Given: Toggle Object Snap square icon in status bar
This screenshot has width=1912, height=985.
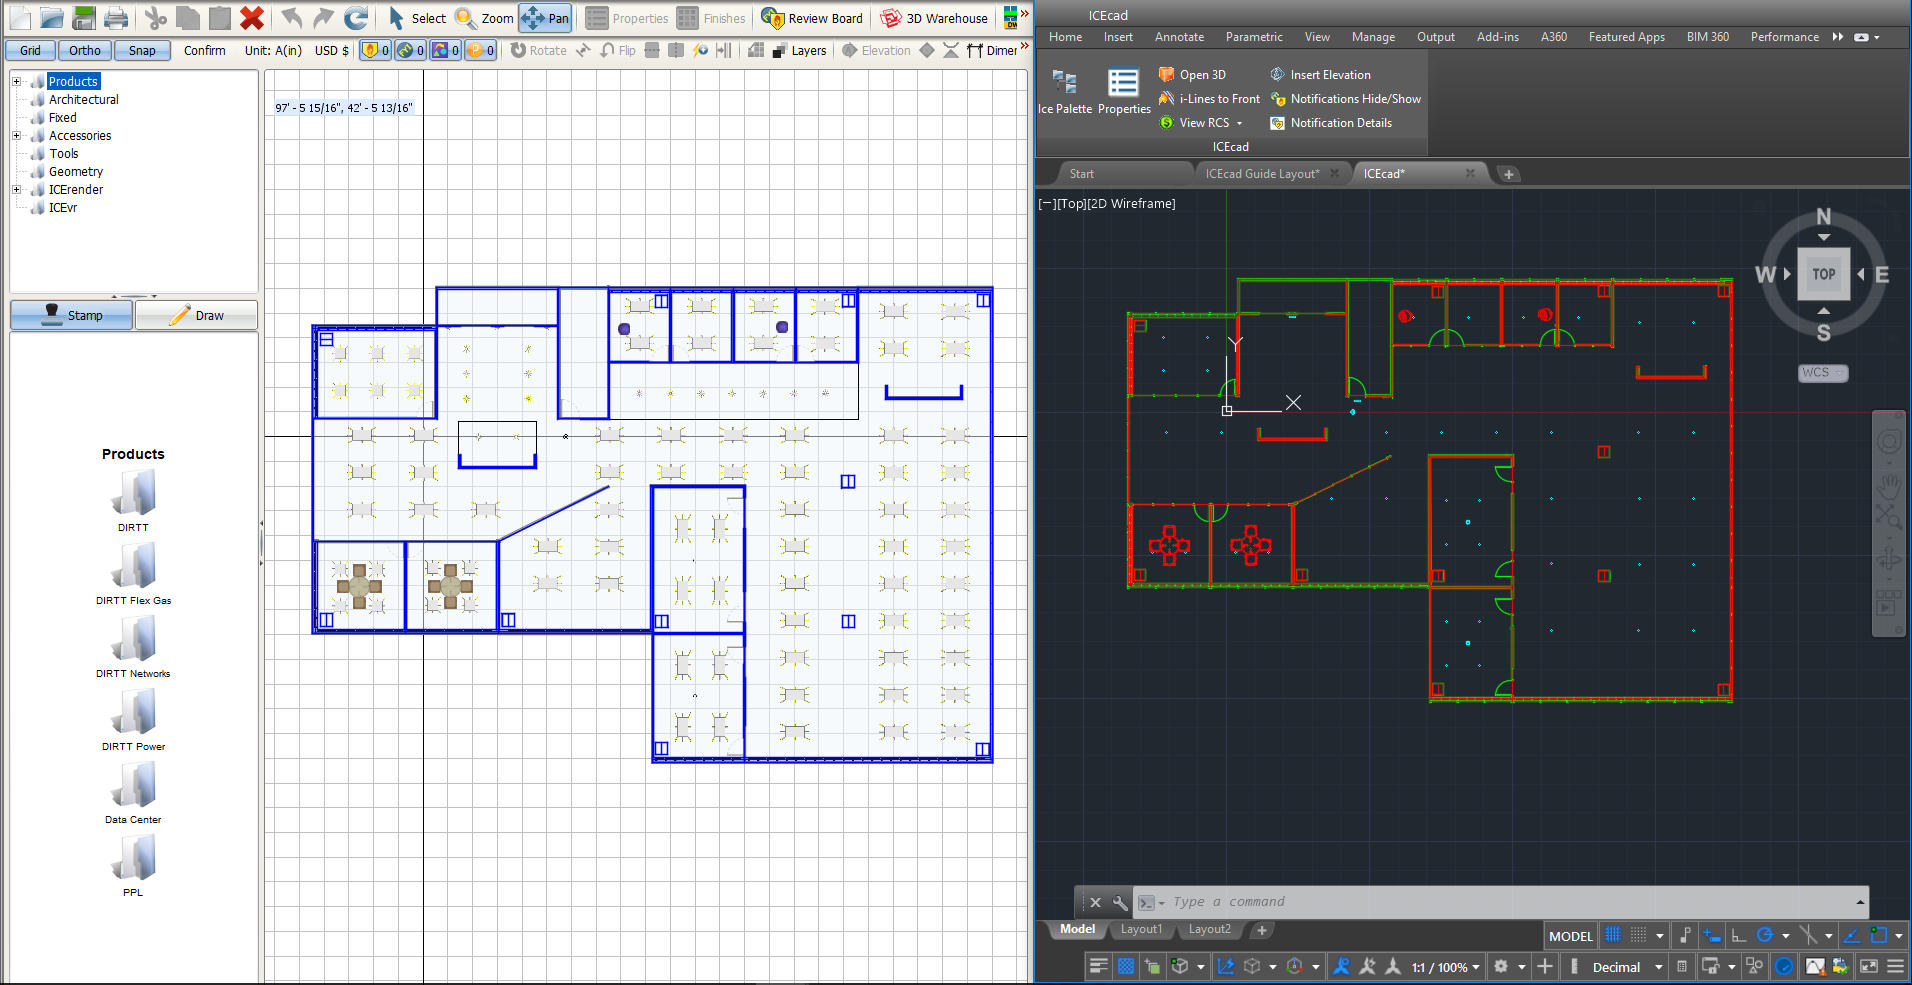Looking at the screenshot, I should (1879, 935).
